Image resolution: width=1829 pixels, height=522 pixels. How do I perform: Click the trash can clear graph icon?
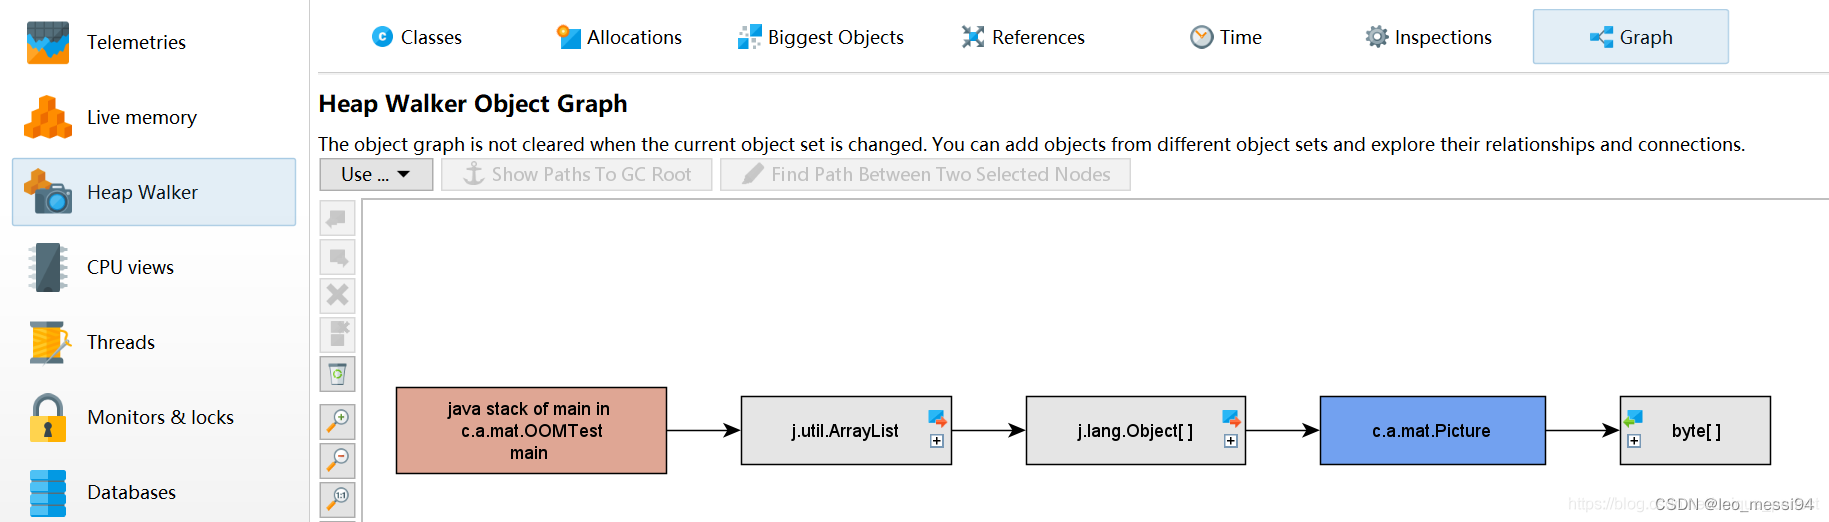click(338, 374)
